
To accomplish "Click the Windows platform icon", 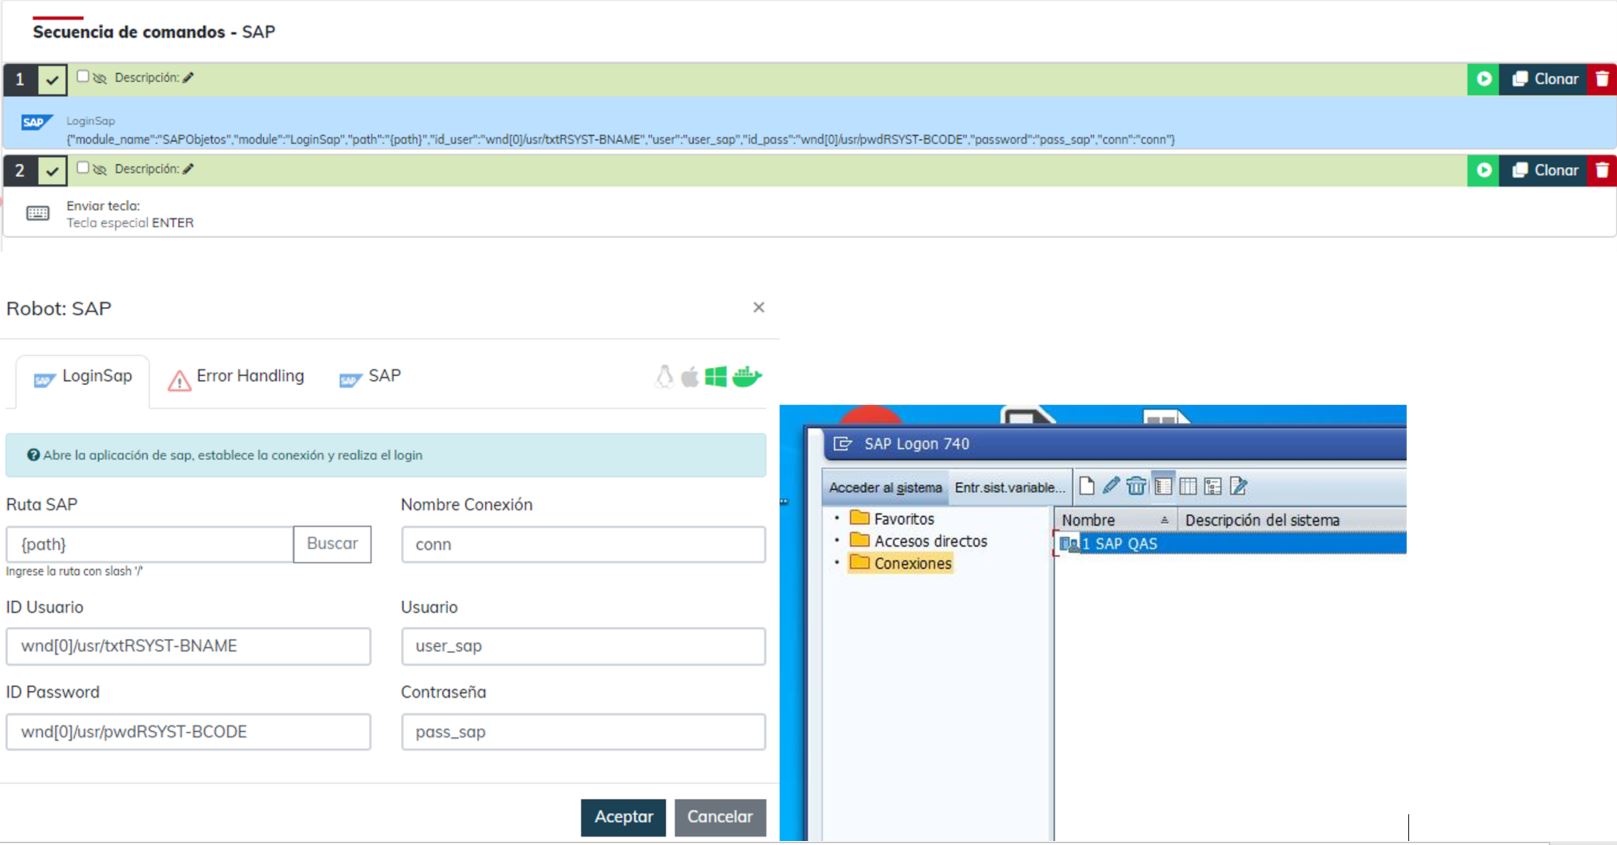I will point(716,377).
